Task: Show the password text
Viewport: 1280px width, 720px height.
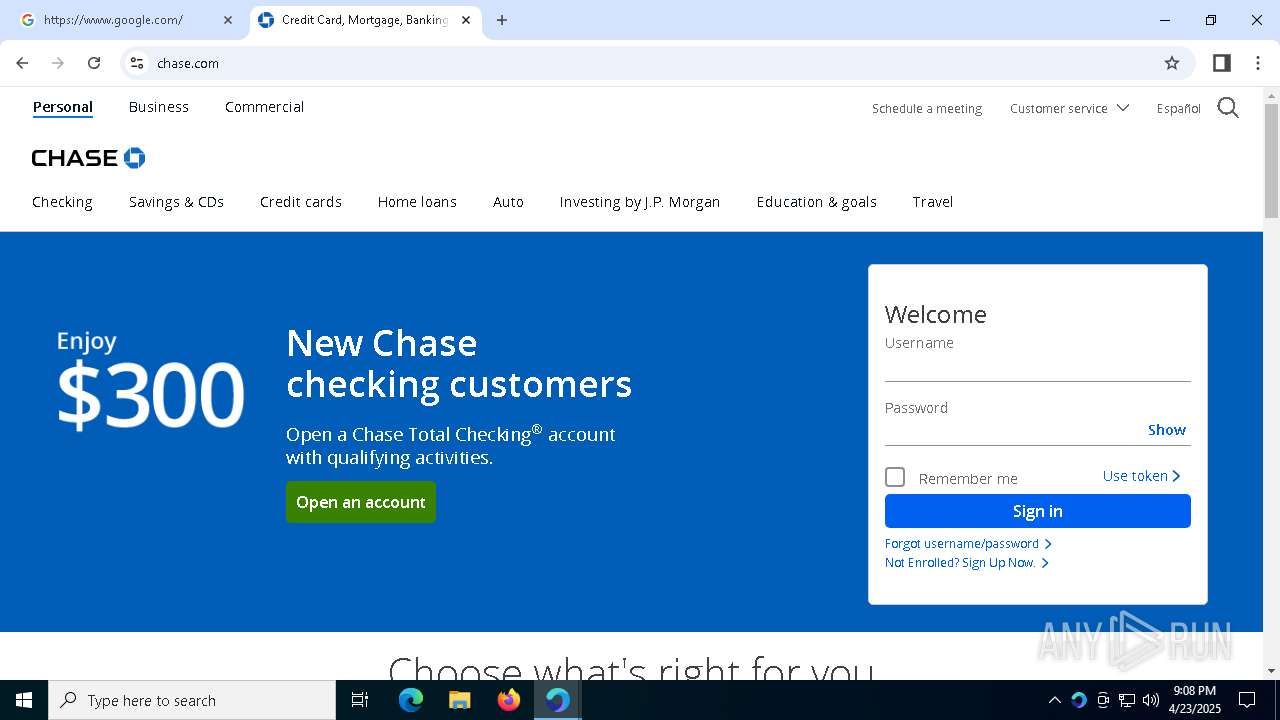Action: coord(1166,430)
